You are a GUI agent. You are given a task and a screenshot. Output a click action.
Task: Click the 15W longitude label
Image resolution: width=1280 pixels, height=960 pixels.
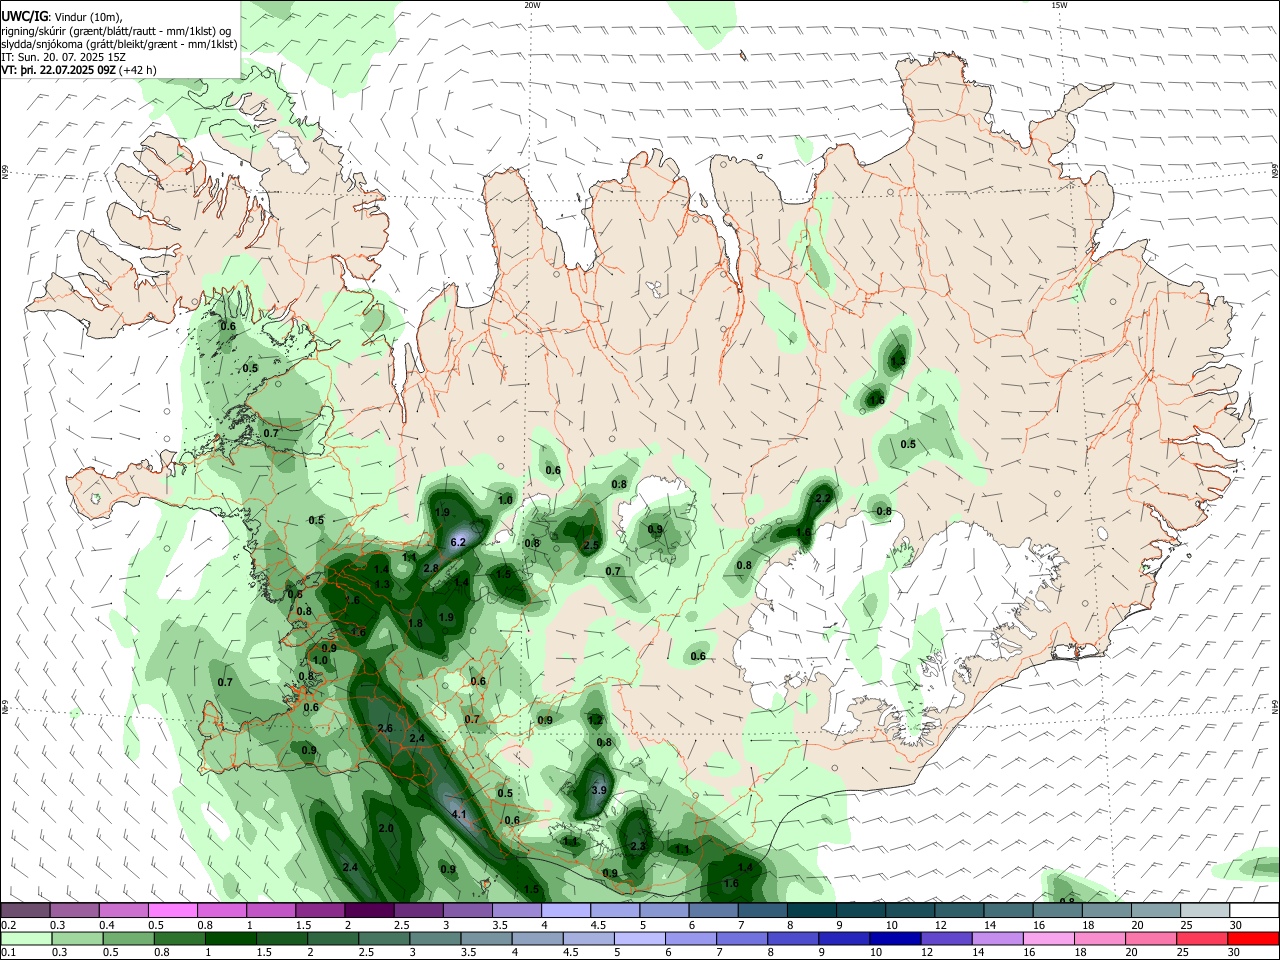coord(1059,5)
